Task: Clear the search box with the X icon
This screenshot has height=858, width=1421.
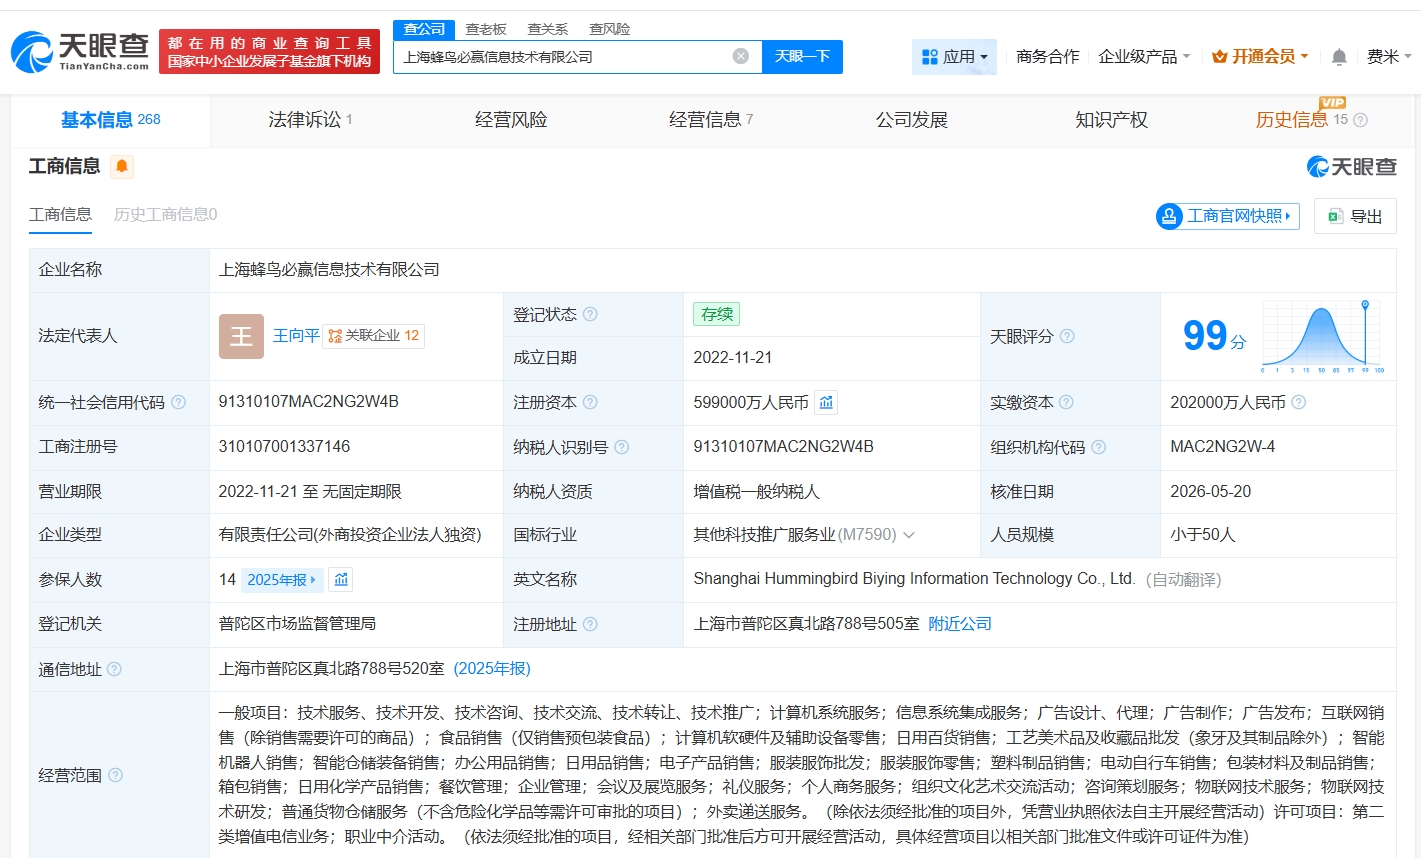Action: (741, 56)
